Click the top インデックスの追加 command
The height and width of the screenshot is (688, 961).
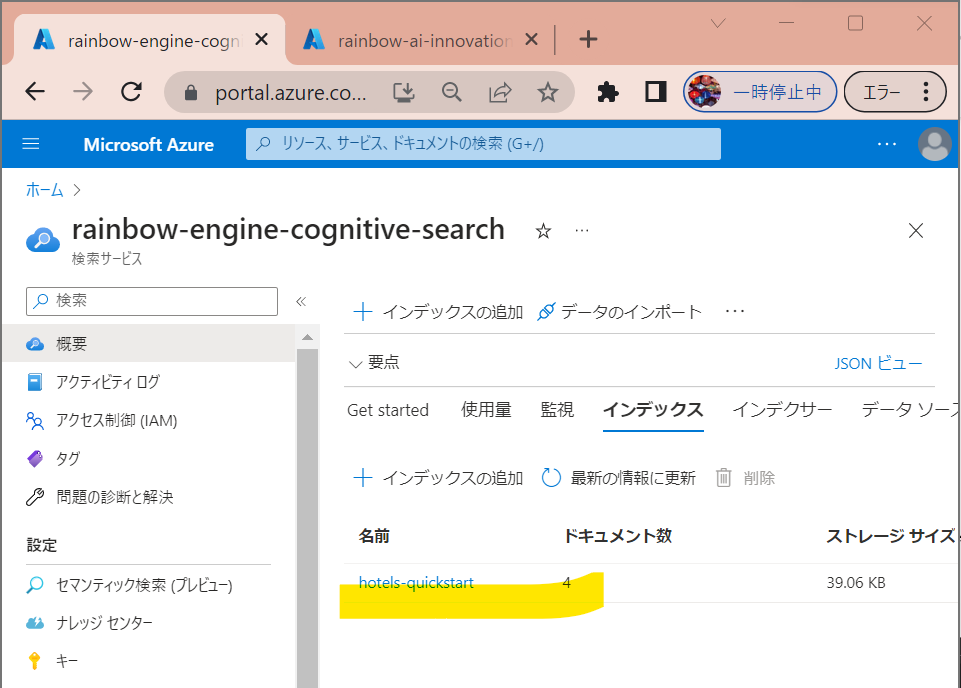438,312
